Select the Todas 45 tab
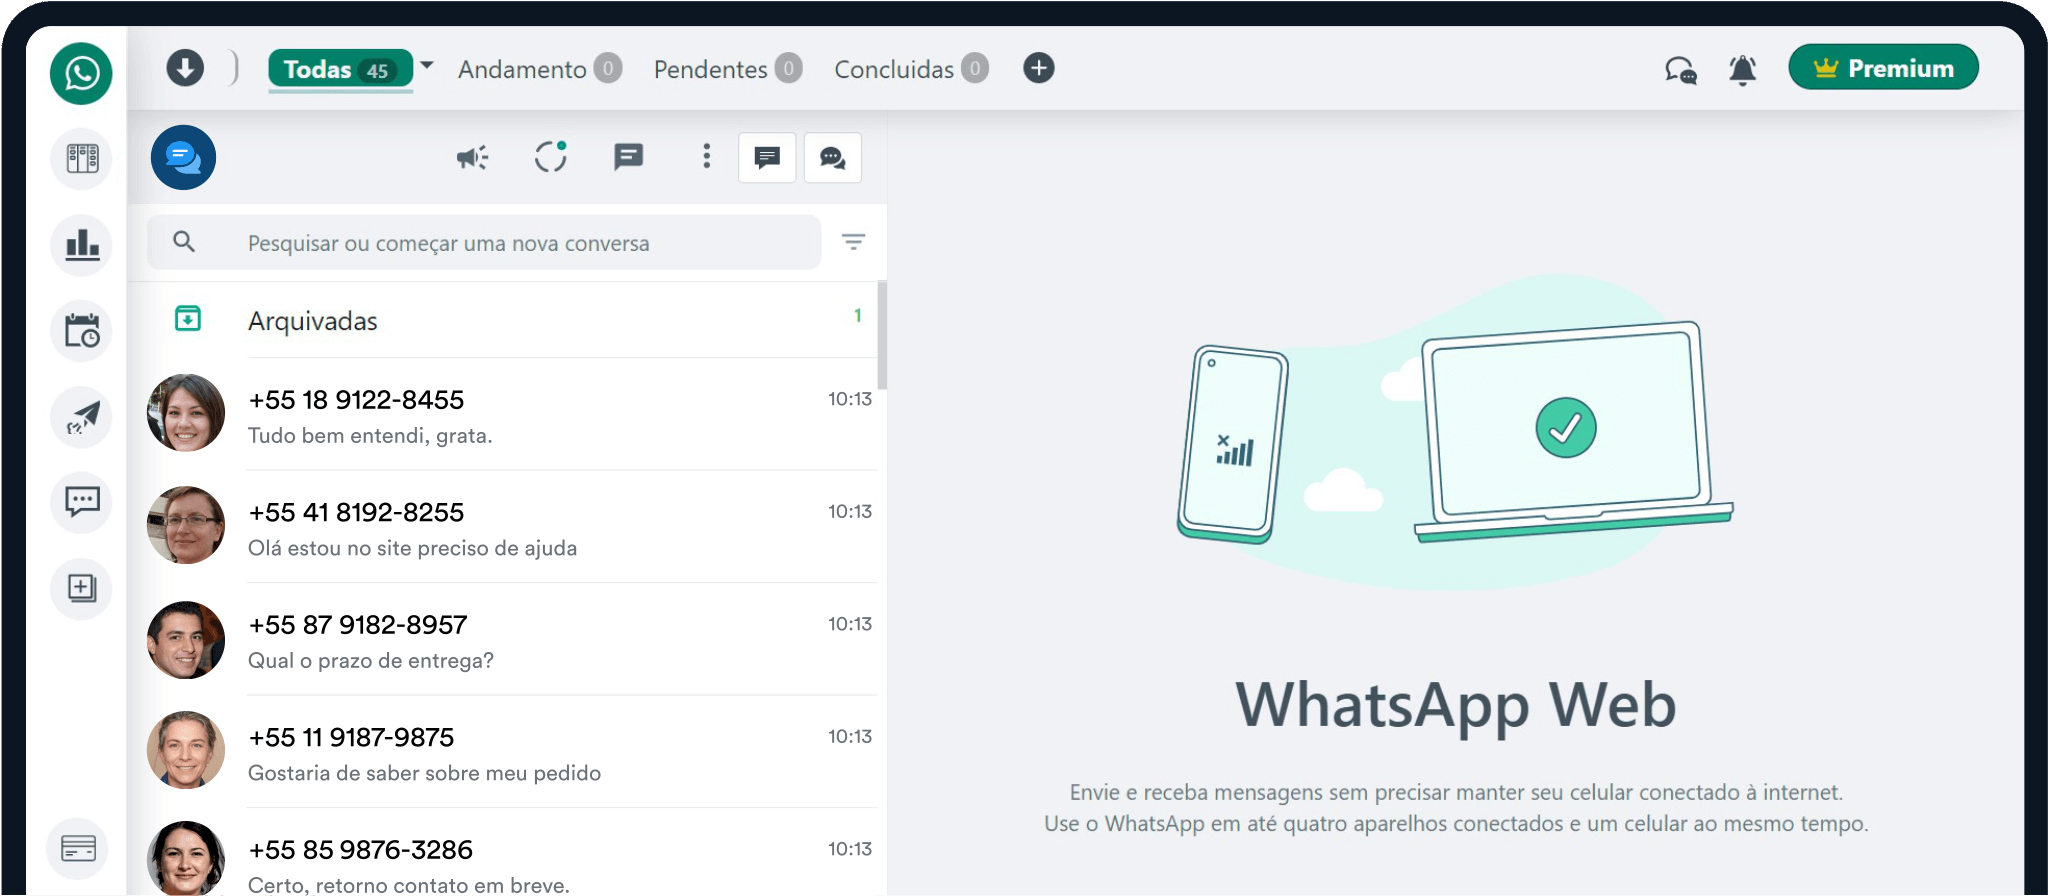This screenshot has height=896, width=2048. click(x=340, y=69)
